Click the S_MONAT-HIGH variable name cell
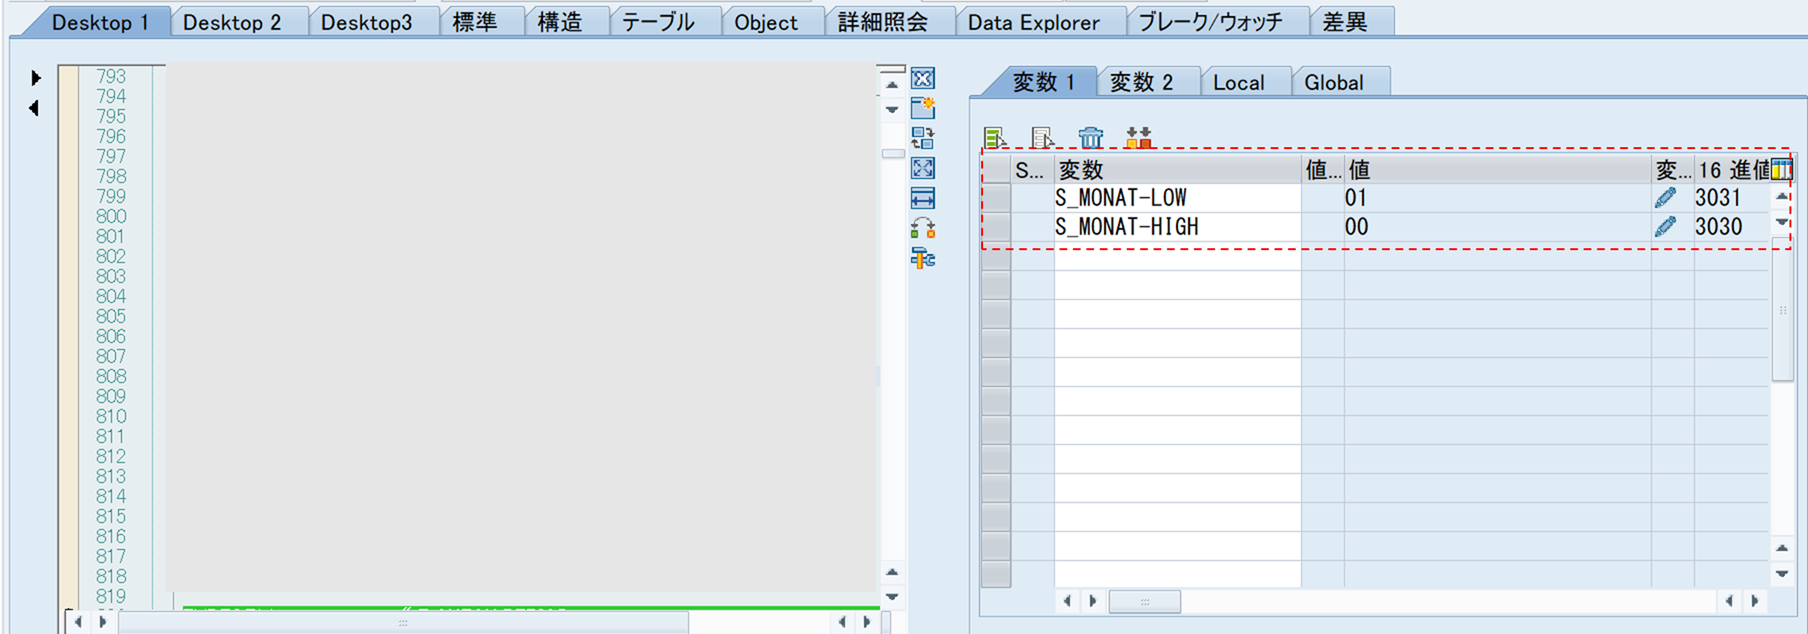The image size is (1808, 634). pyautogui.click(x=1177, y=227)
